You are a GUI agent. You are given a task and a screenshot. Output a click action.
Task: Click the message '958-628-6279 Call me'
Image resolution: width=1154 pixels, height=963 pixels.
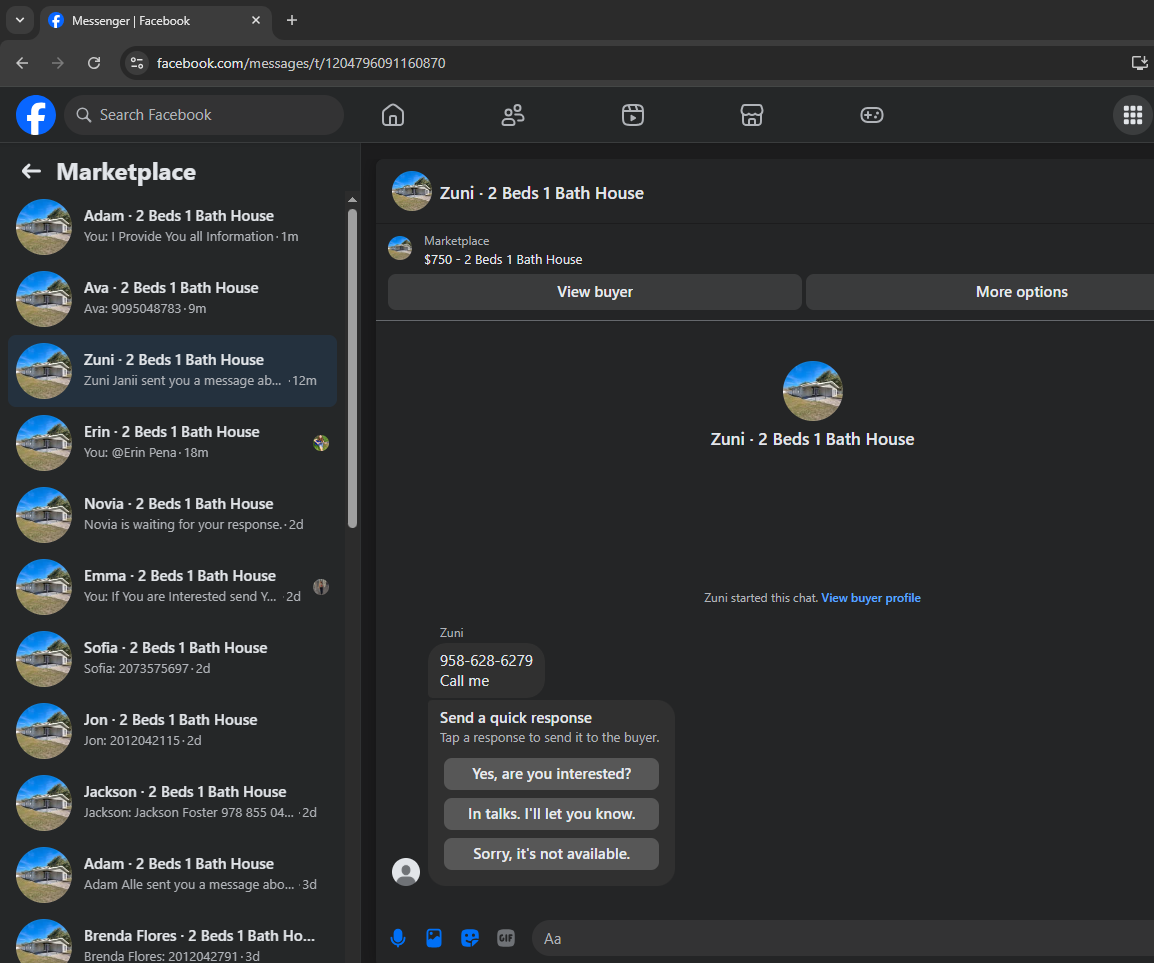click(x=486, y=670)
